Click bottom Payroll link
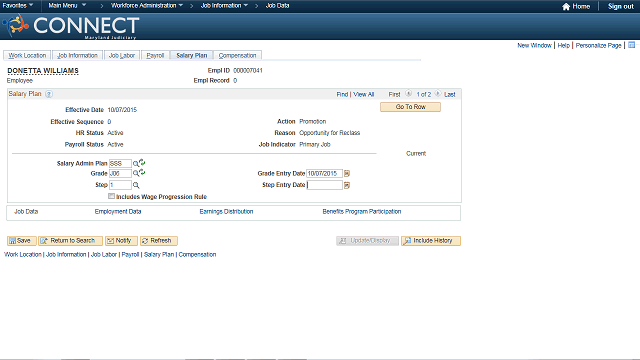 130,254
